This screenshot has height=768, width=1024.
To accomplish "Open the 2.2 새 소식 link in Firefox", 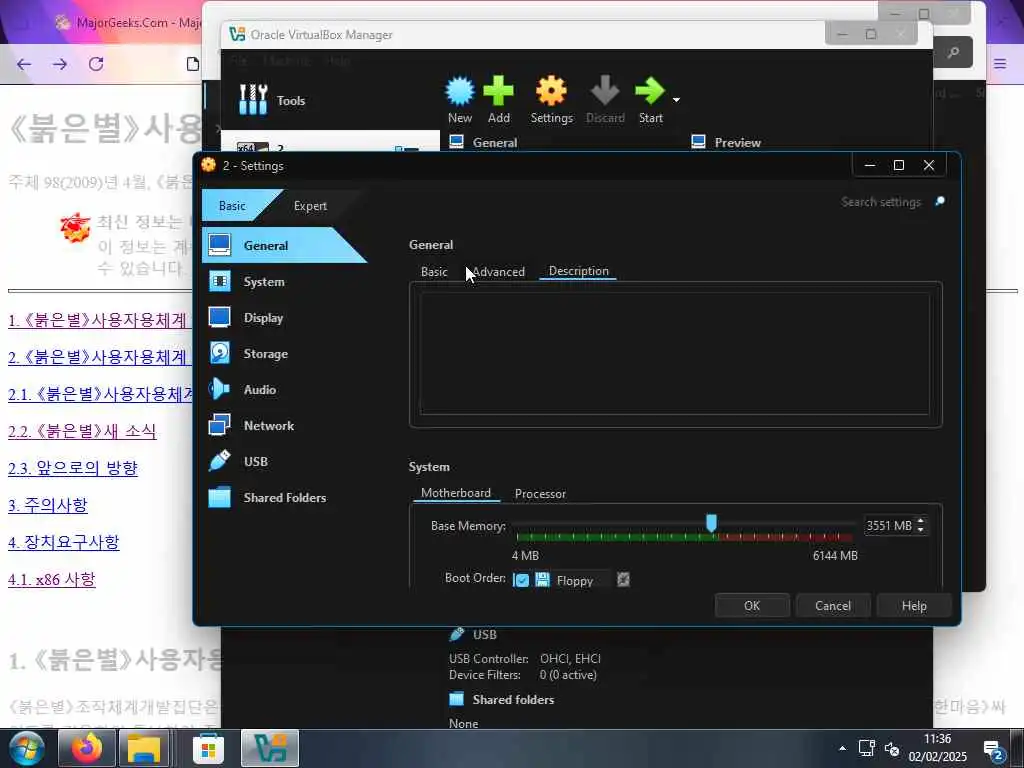I will [82, 431].
